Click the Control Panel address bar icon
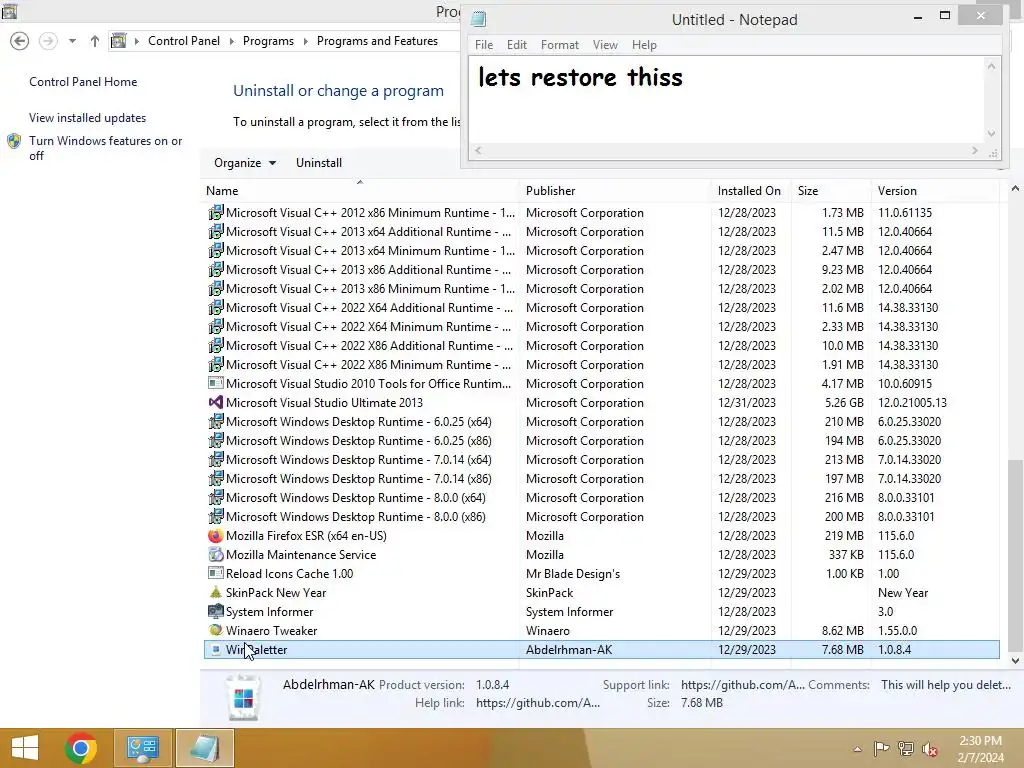This screenshot has width=1024, height=768. tap(118, 41)
